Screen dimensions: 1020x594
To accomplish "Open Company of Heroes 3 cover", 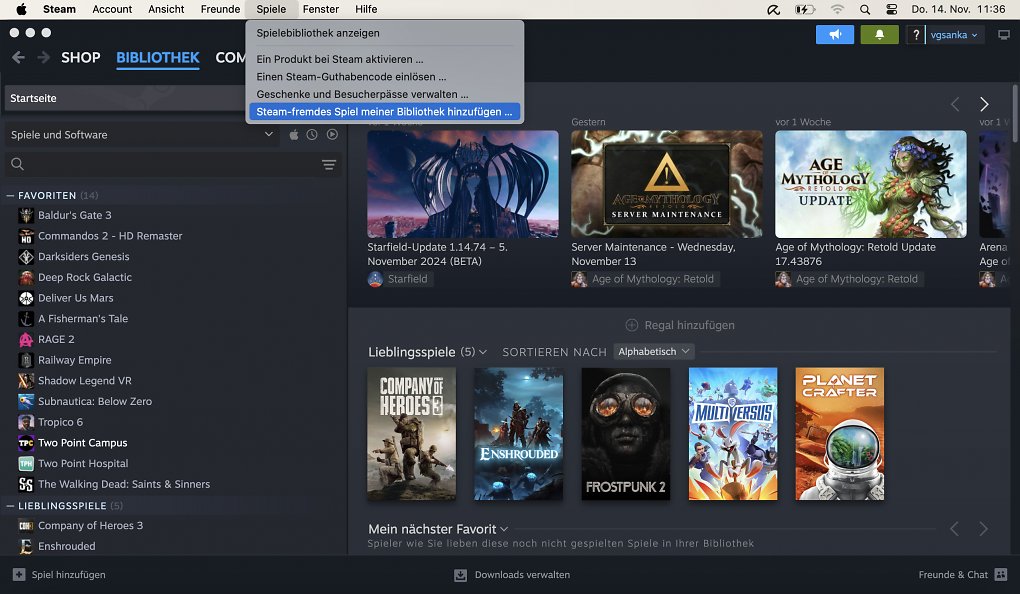I will (x=412, y=434).
